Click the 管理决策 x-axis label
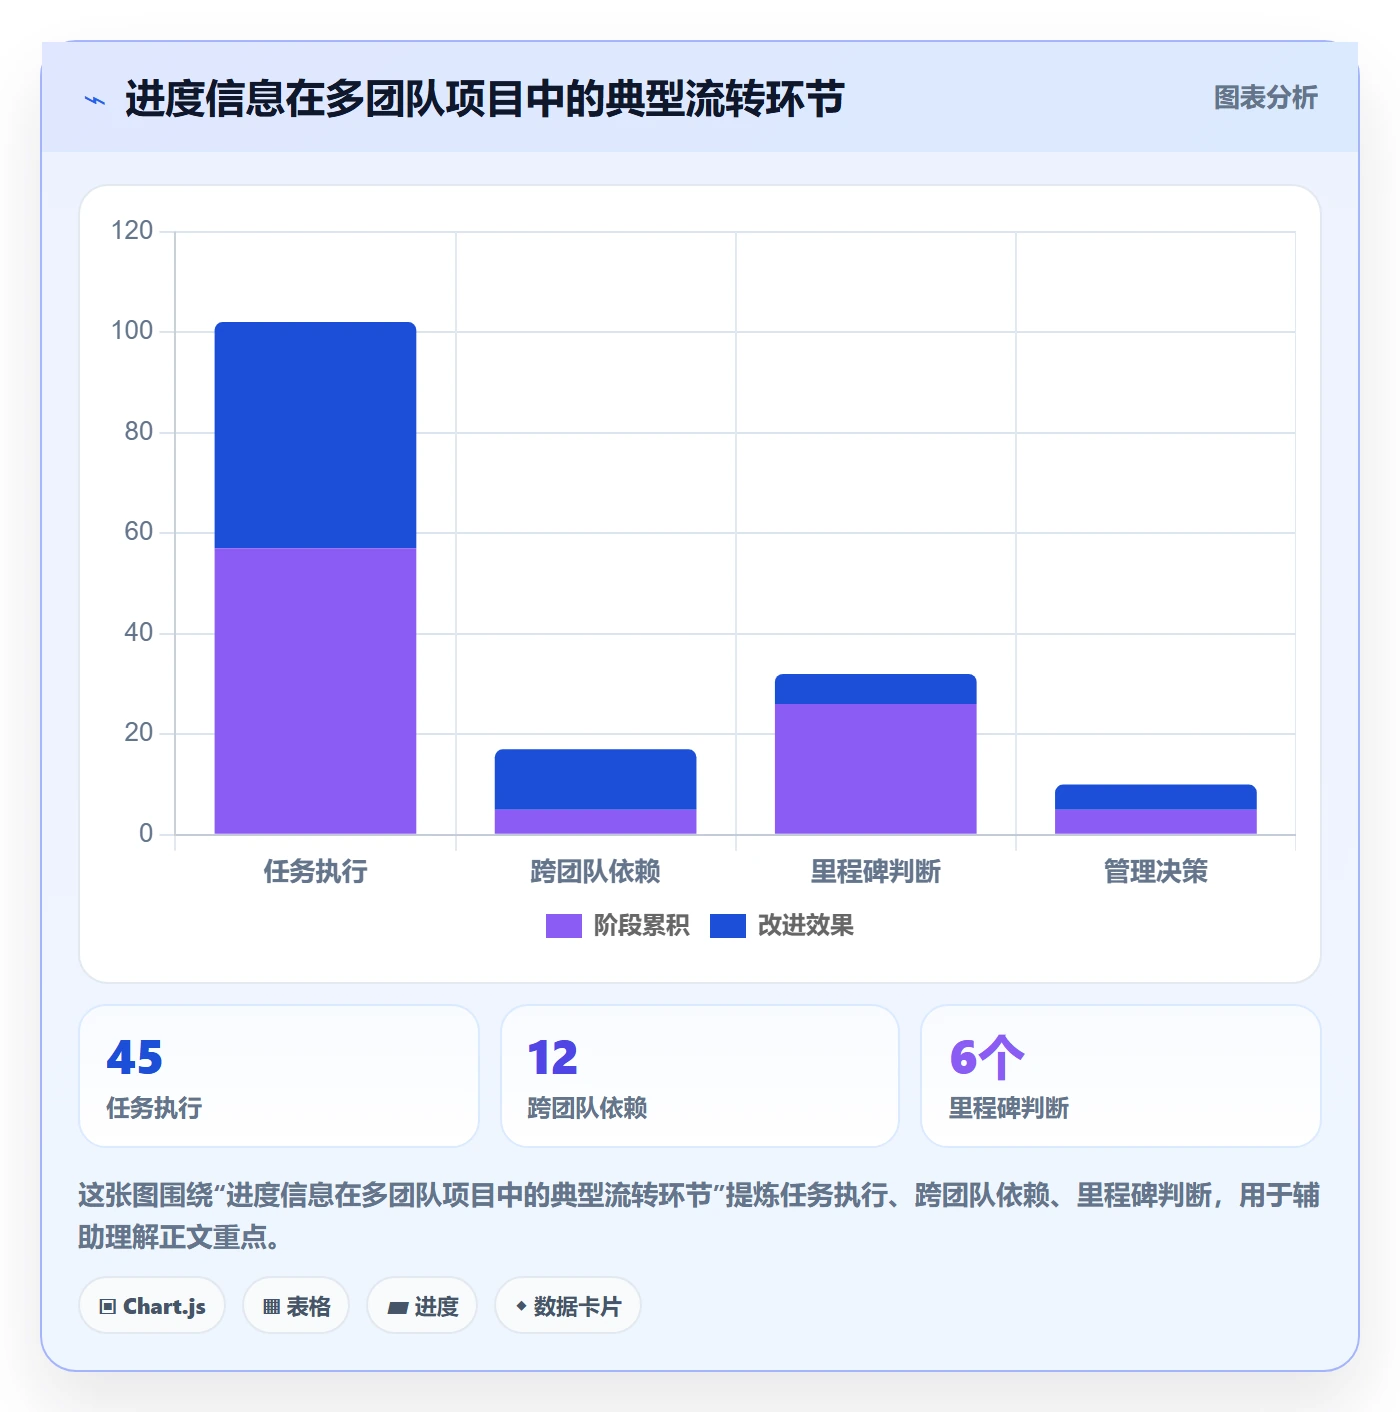Screen dimensions: 1400x1412 tap(1155, 871)
